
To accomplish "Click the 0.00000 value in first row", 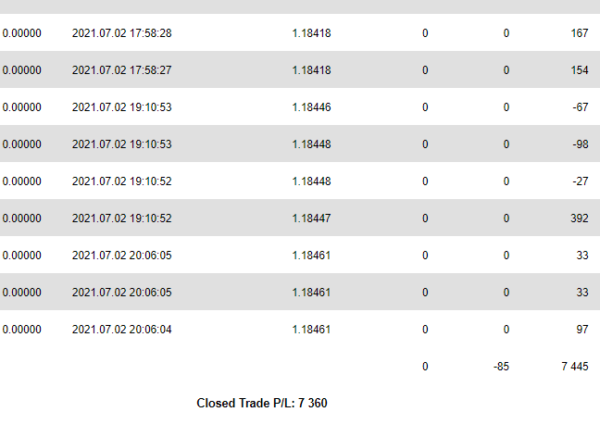I will point(22,33).
